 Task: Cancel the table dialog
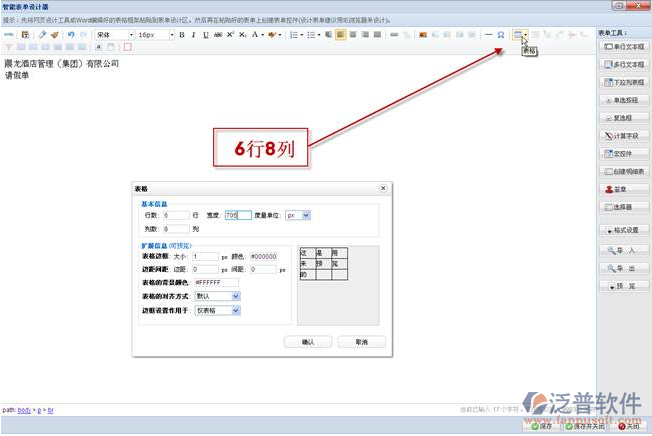(x=361, y=342)
